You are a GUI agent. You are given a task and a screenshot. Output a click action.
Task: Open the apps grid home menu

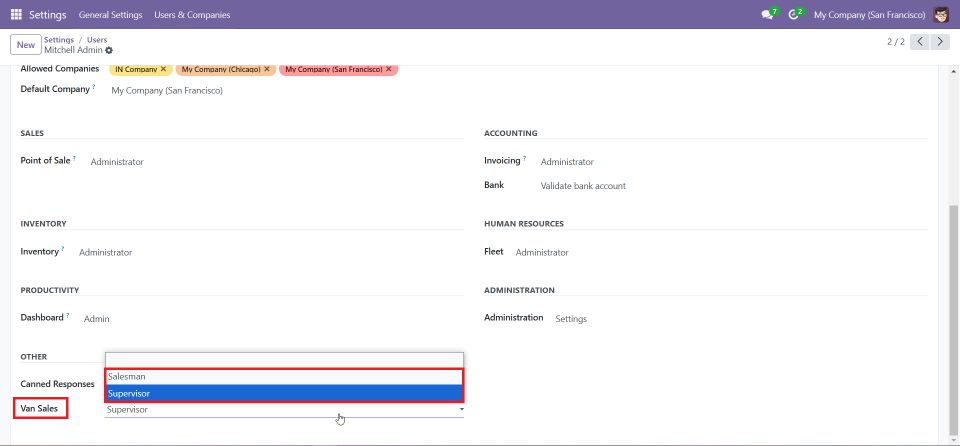[16, 15]
